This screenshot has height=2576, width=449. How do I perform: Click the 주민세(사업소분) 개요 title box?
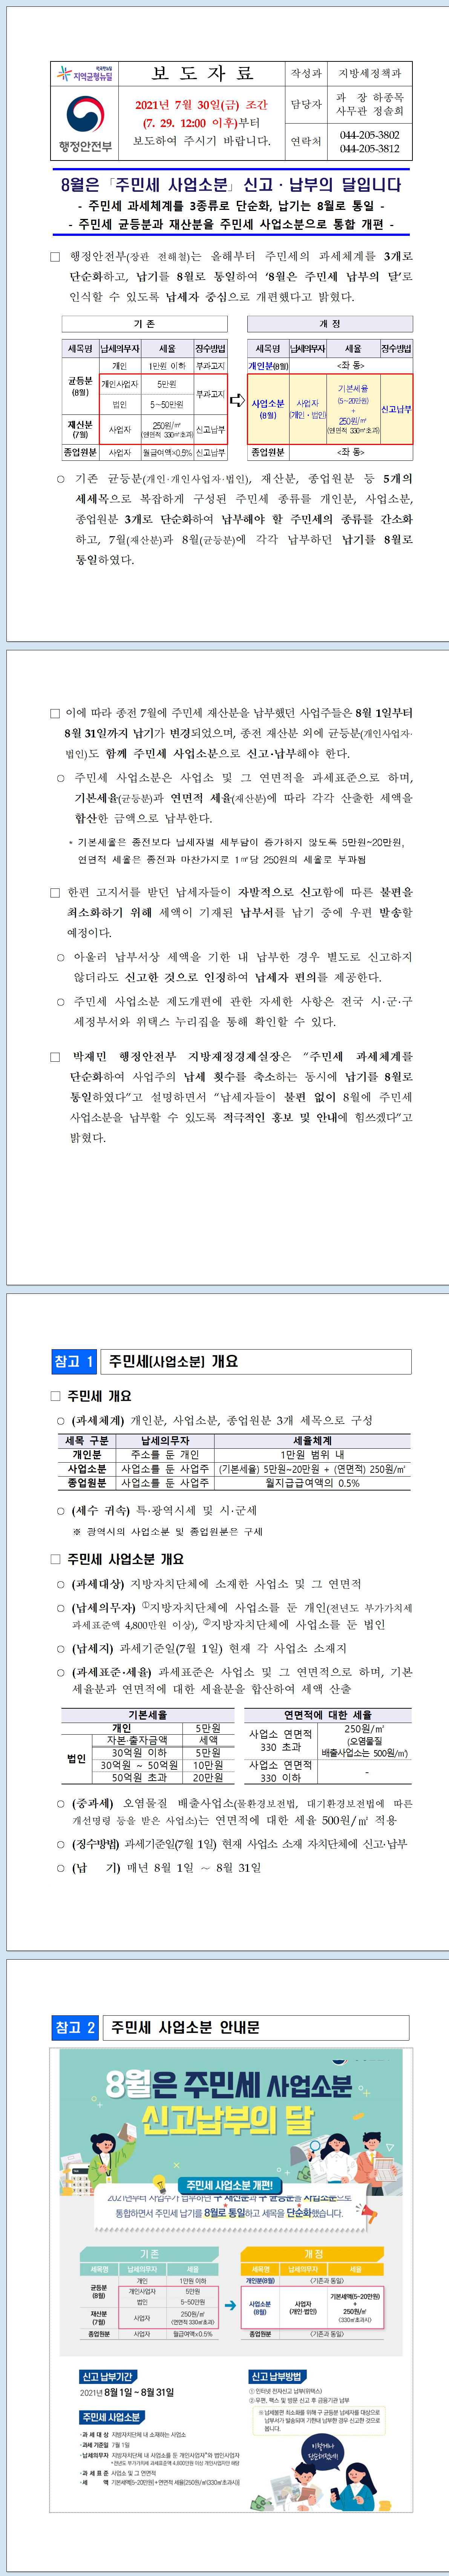256,1361
